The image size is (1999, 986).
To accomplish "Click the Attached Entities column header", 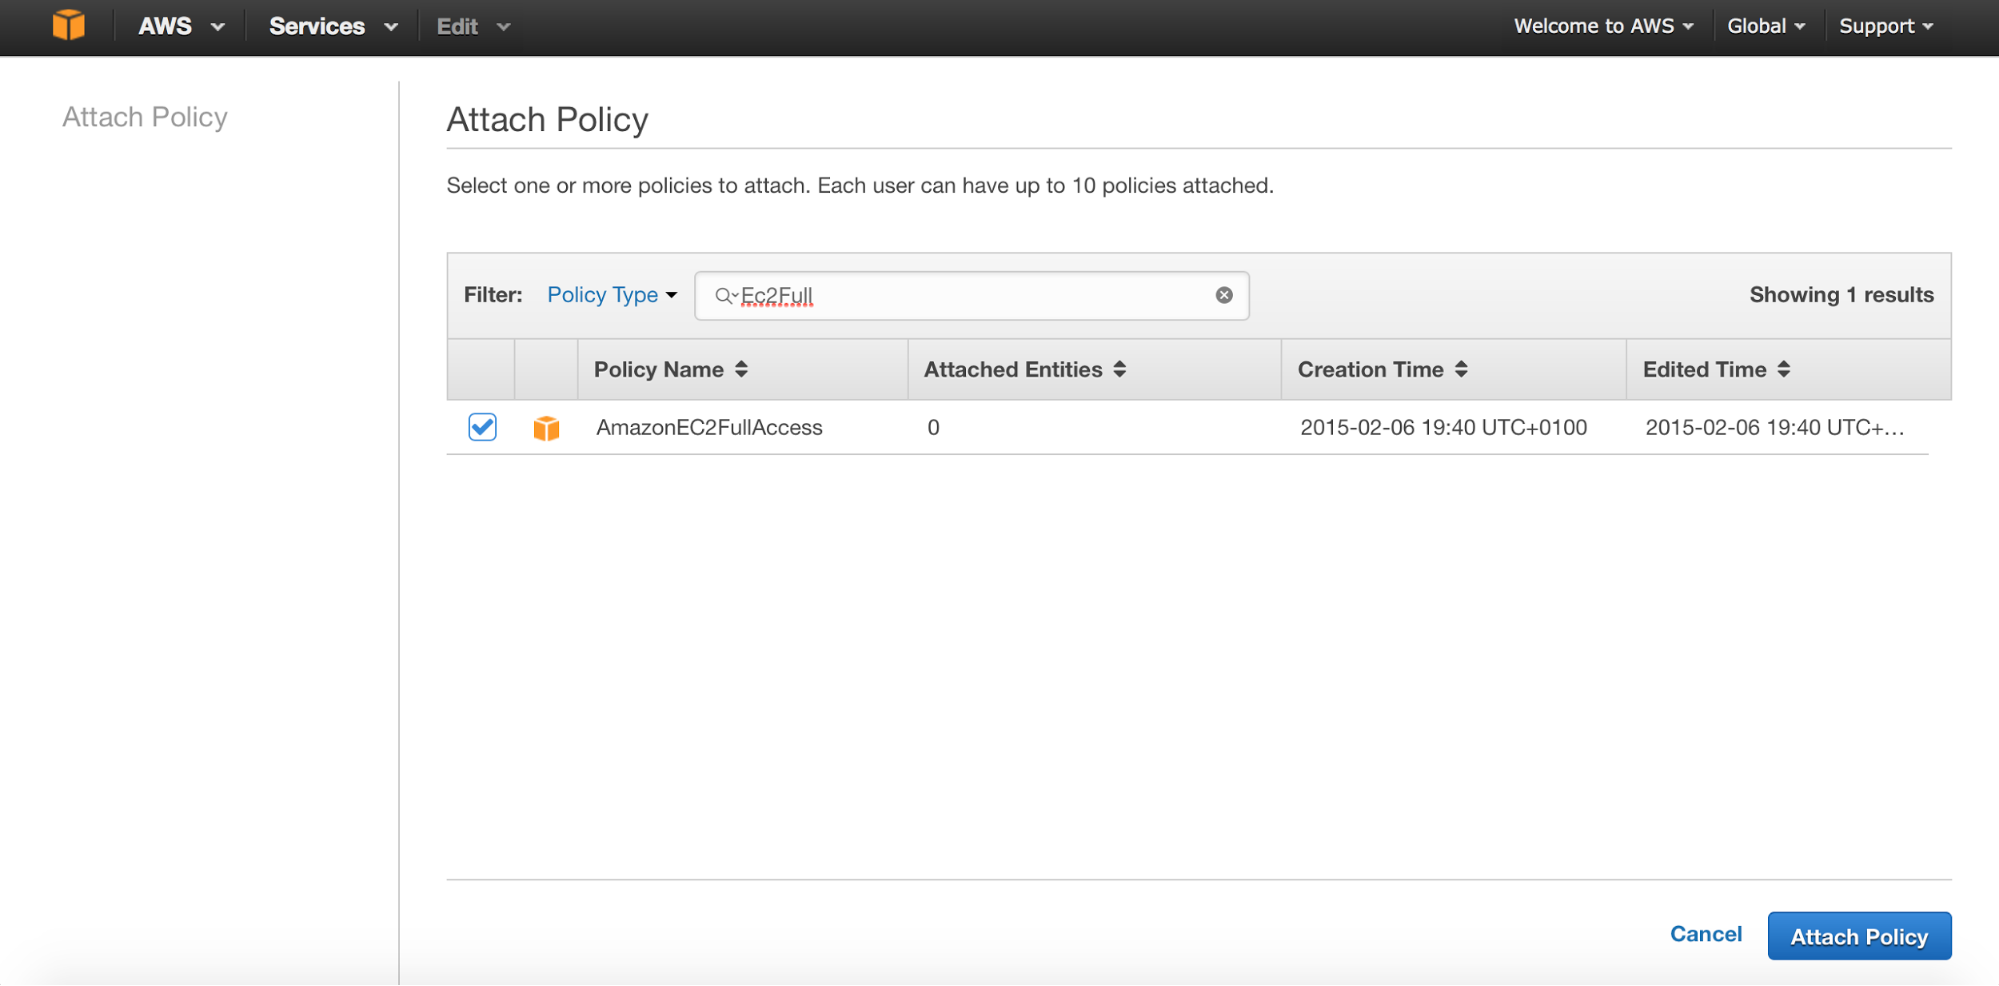I will pyautogui.click(x=1095, y=369).
